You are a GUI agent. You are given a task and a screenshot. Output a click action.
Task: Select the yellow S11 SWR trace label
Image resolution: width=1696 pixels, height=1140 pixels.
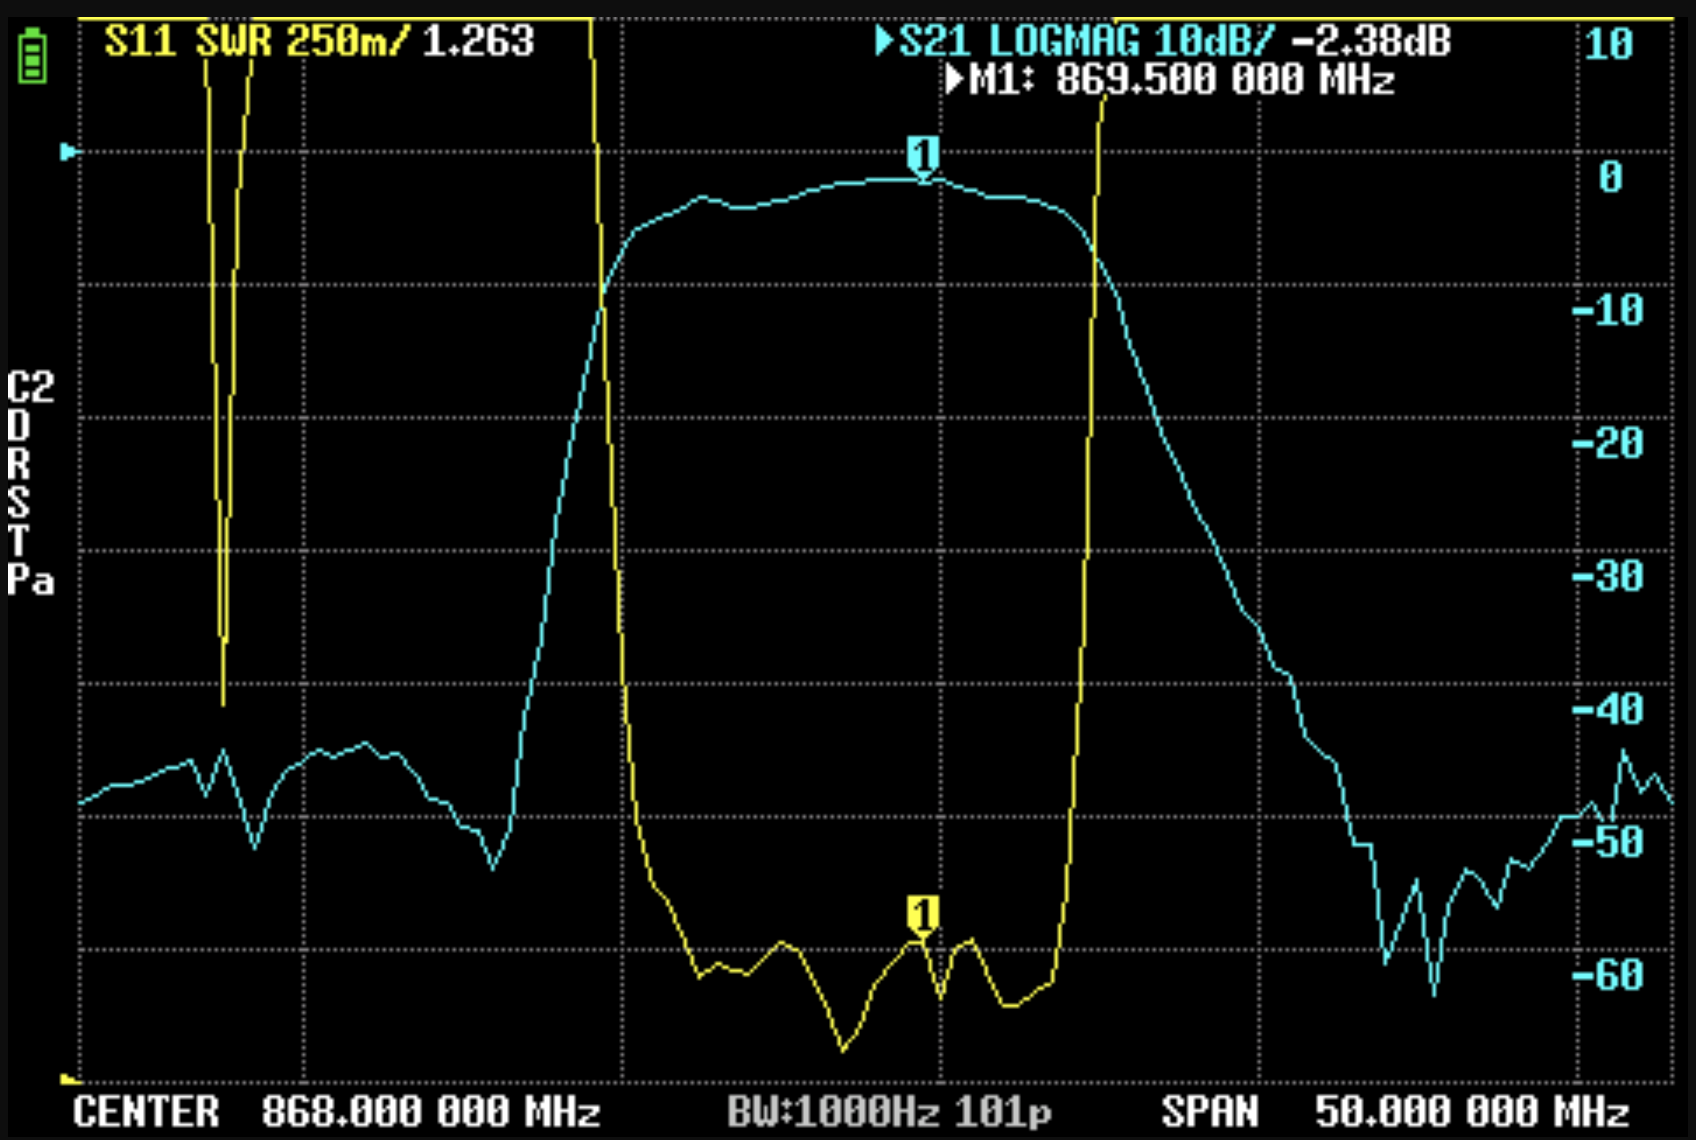coord(257,42)
